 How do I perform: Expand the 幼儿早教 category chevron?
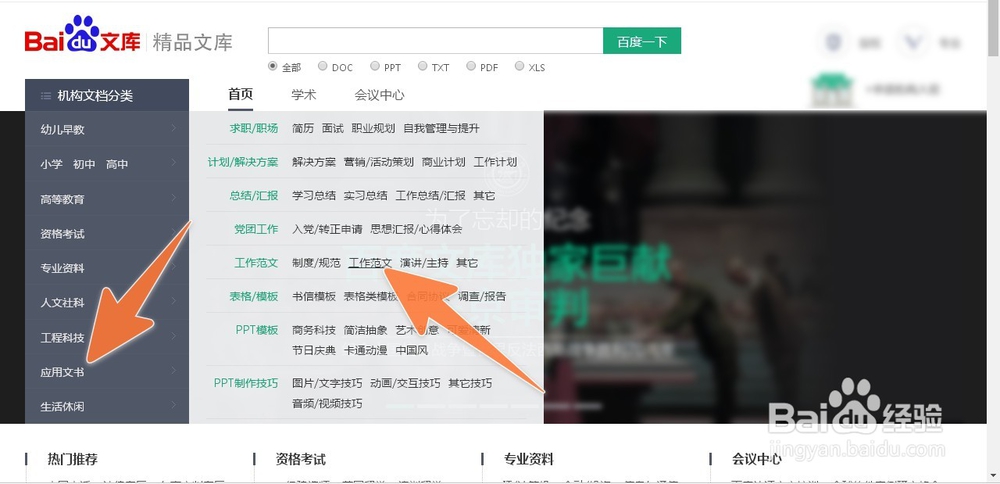click(173, 128)
